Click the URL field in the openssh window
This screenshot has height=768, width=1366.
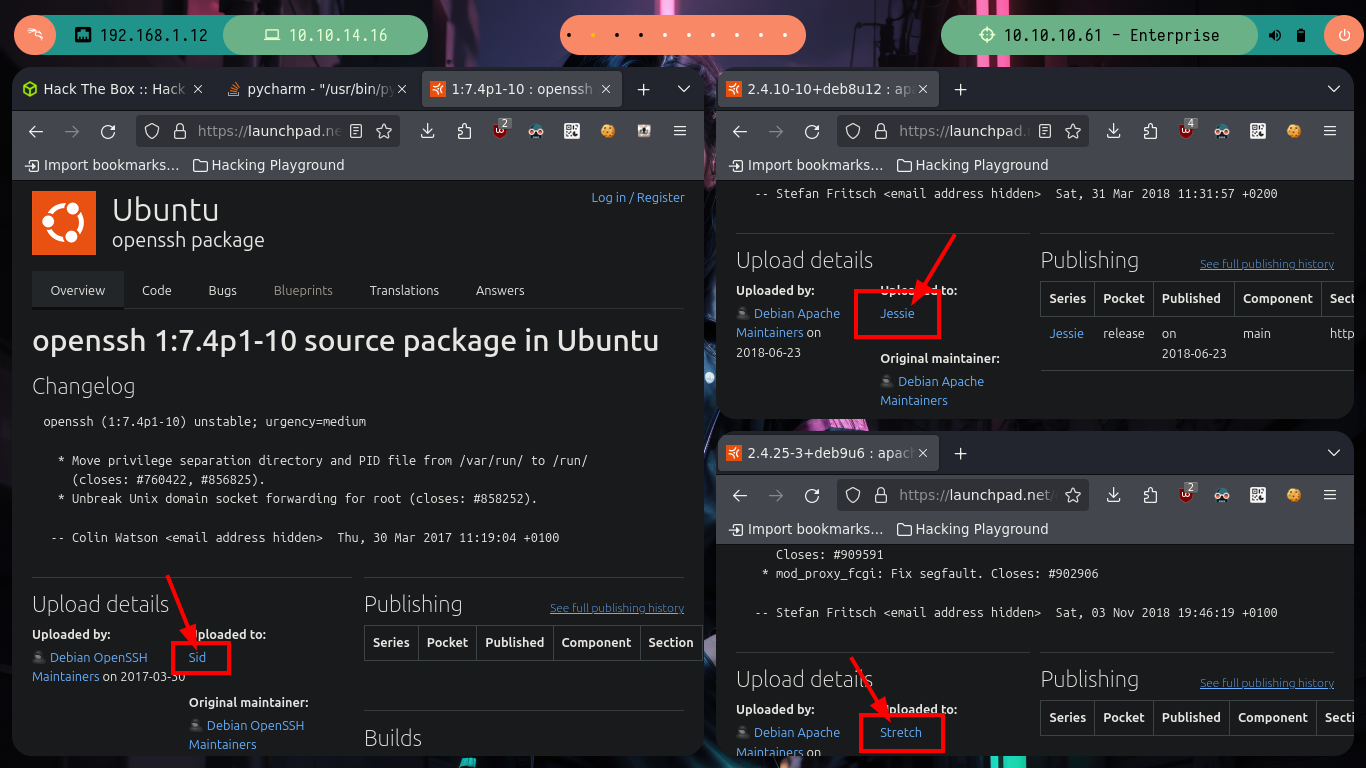point(269,131)
